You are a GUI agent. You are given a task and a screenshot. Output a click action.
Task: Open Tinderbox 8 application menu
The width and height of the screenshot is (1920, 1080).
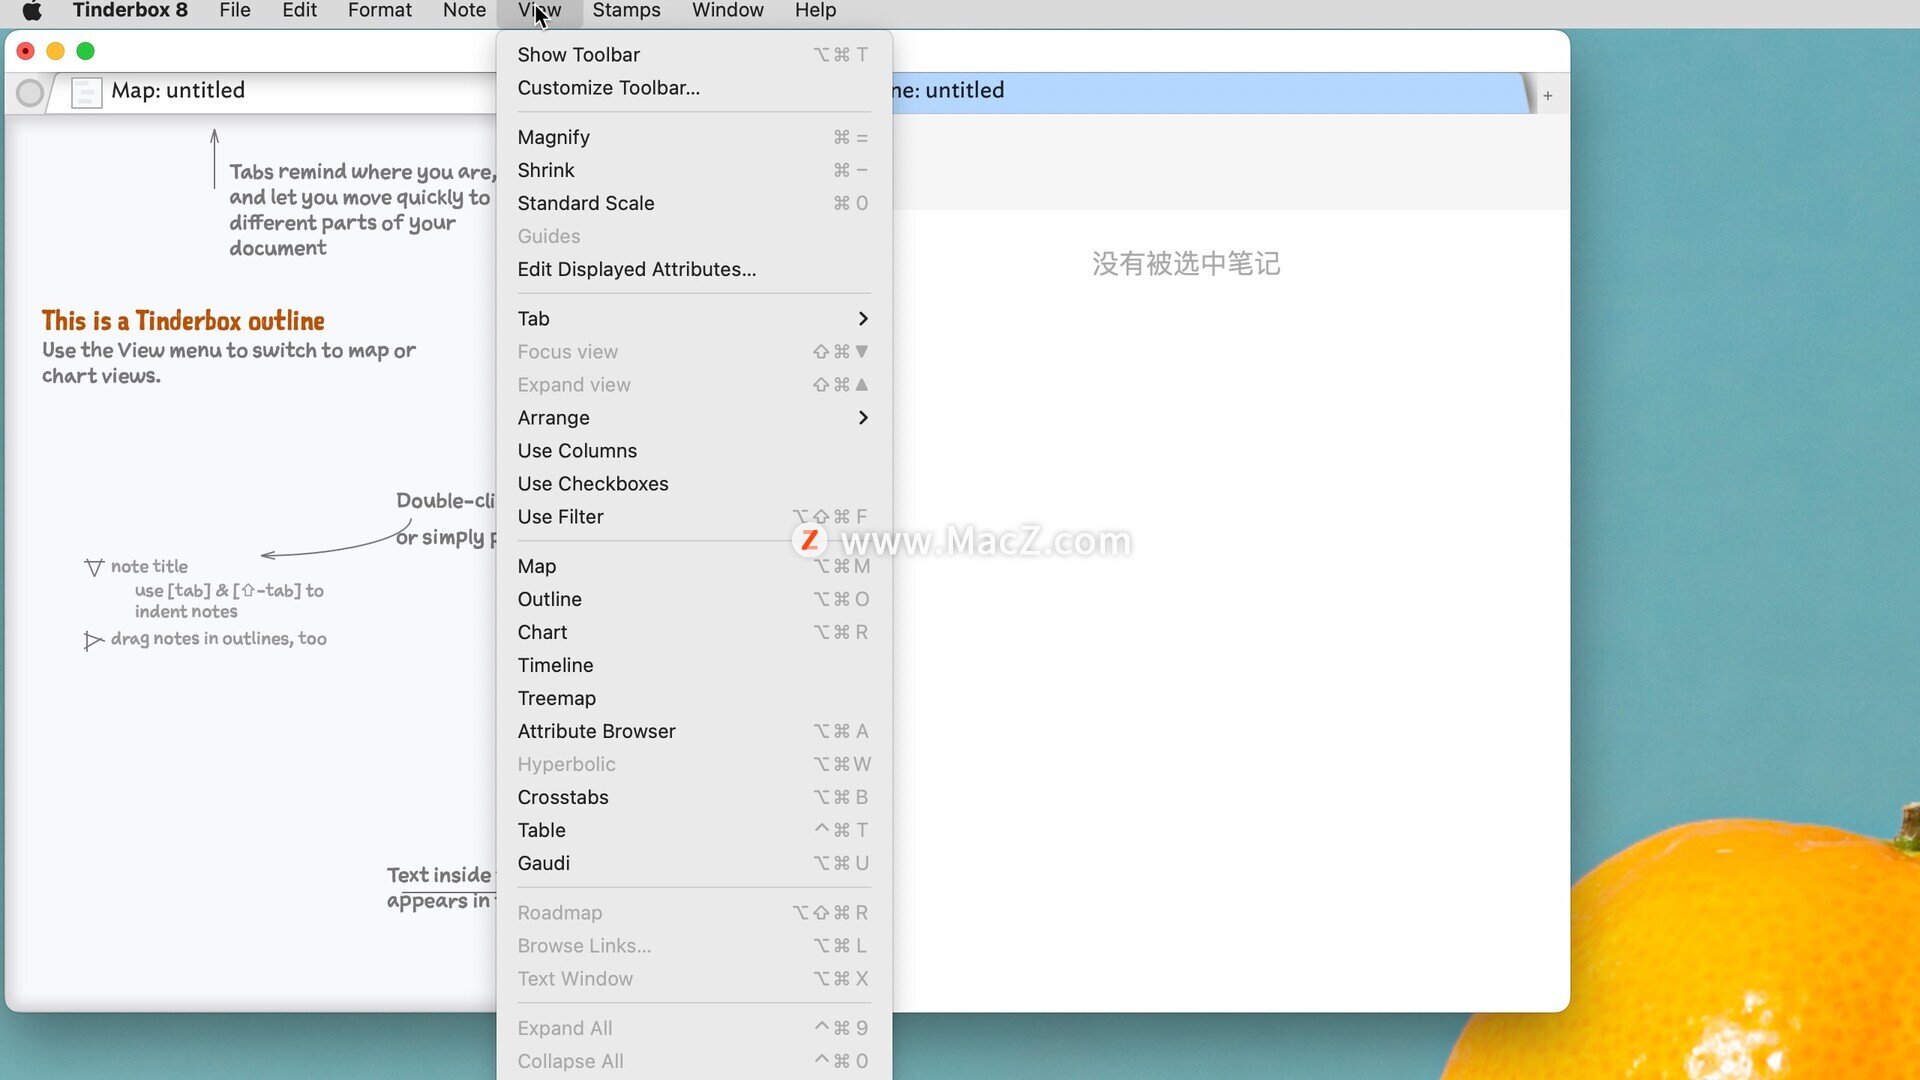[130, 11]
